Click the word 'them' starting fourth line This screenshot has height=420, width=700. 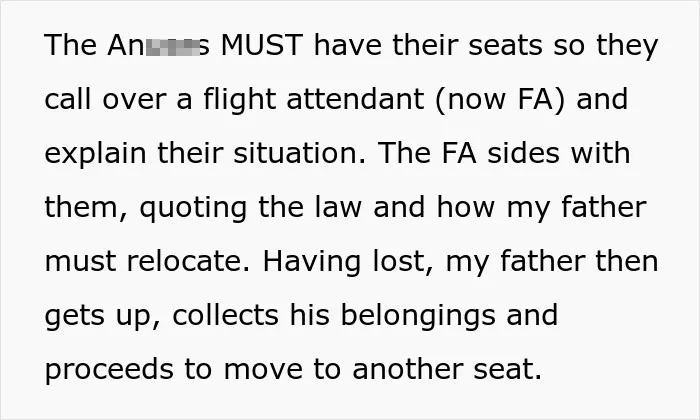[85, 208]
